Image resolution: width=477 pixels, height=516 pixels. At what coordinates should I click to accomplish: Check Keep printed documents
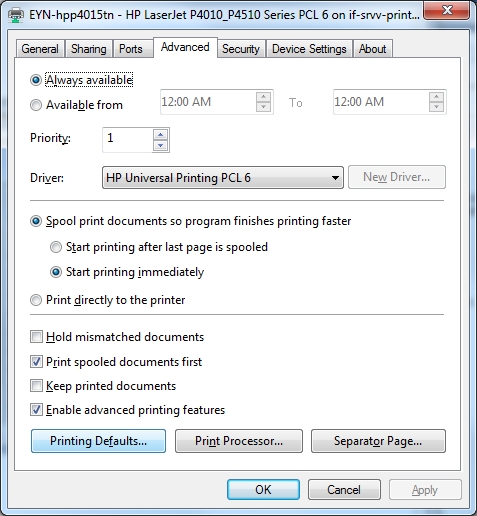coord(36,386)
